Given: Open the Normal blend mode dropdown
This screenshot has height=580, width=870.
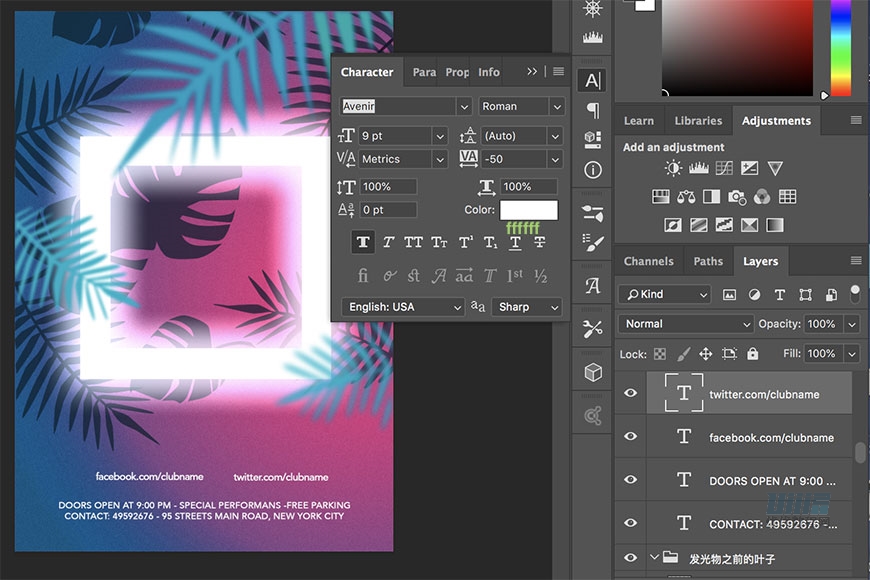Looking at the screenshot, I should point(686,324).
